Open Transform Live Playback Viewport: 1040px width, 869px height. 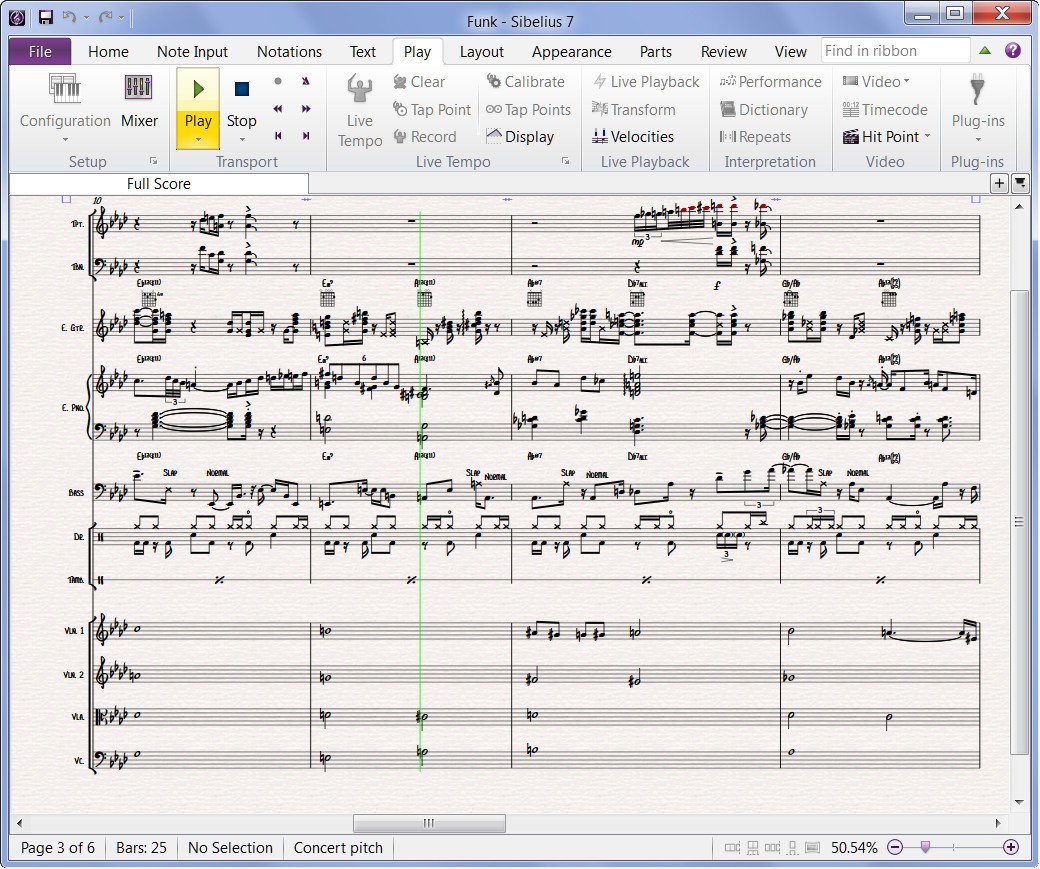click(x=633, y=109)
